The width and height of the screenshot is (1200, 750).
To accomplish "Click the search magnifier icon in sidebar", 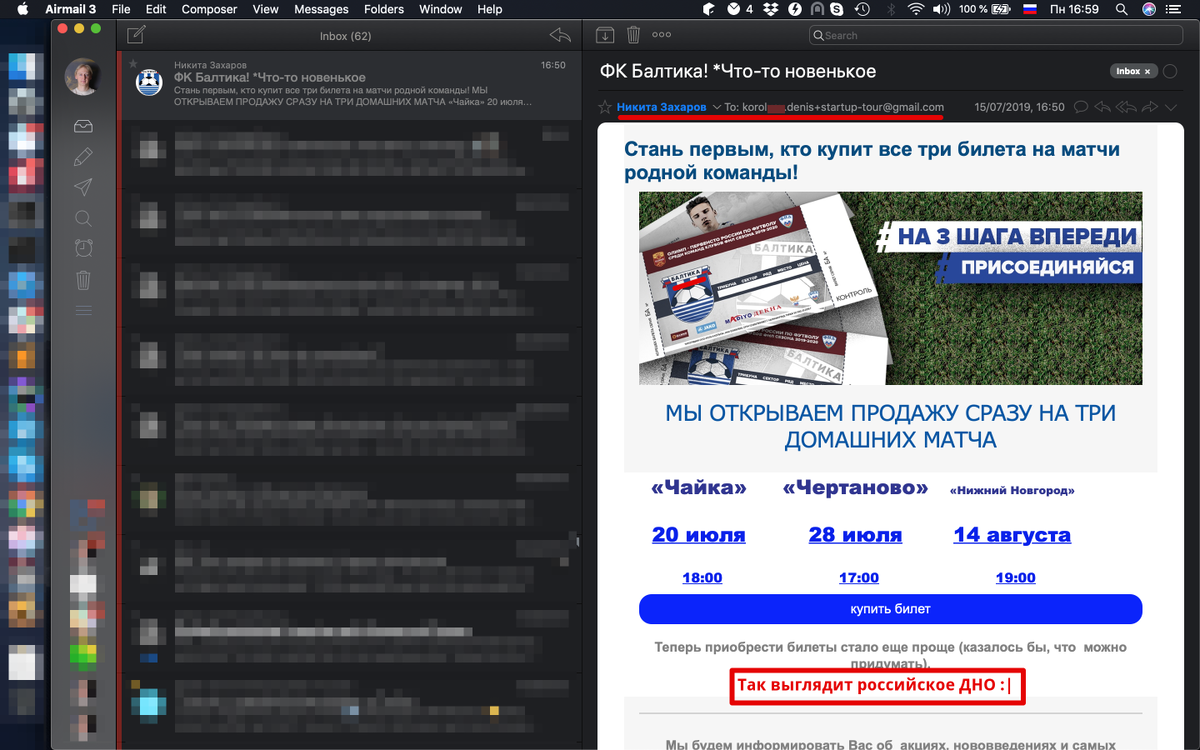I will coord(84,218).
